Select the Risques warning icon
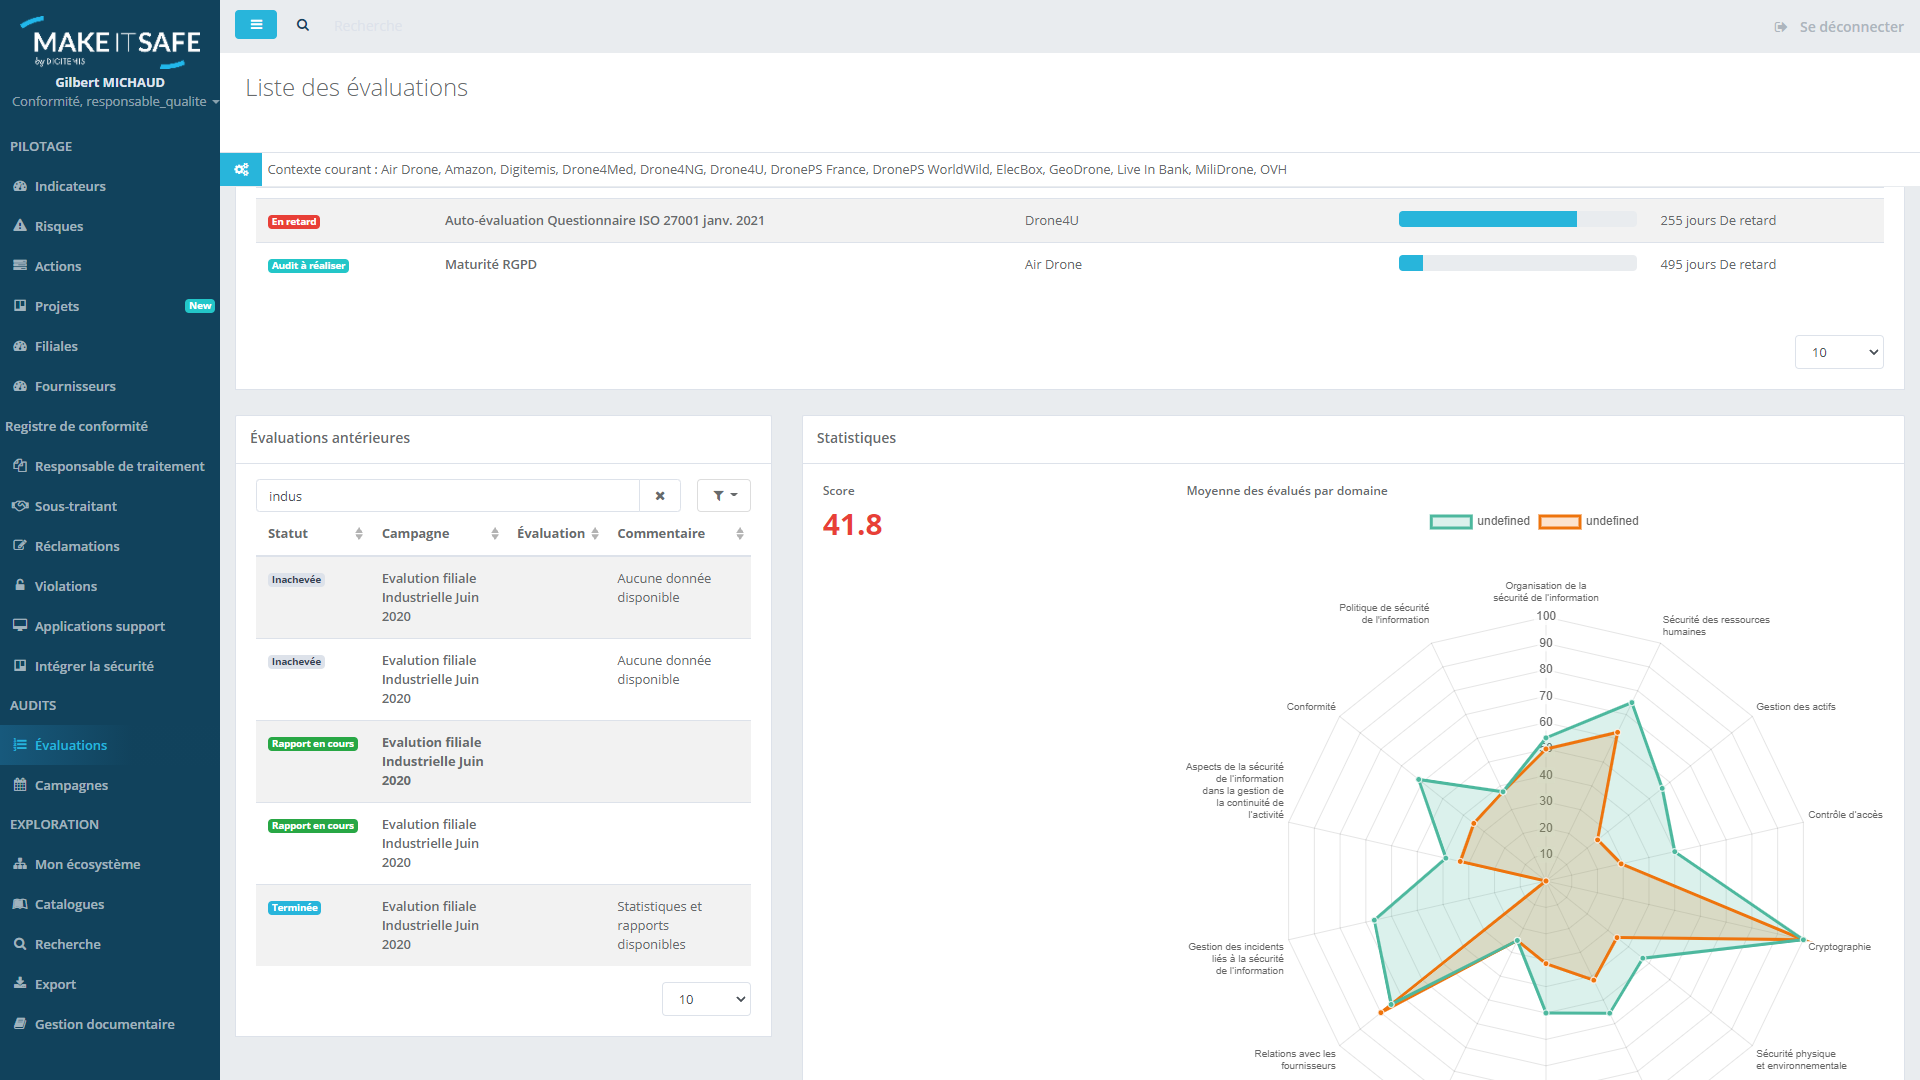Image resolution: width=1920 pixels, height=1080 pixels. point(21,226)
